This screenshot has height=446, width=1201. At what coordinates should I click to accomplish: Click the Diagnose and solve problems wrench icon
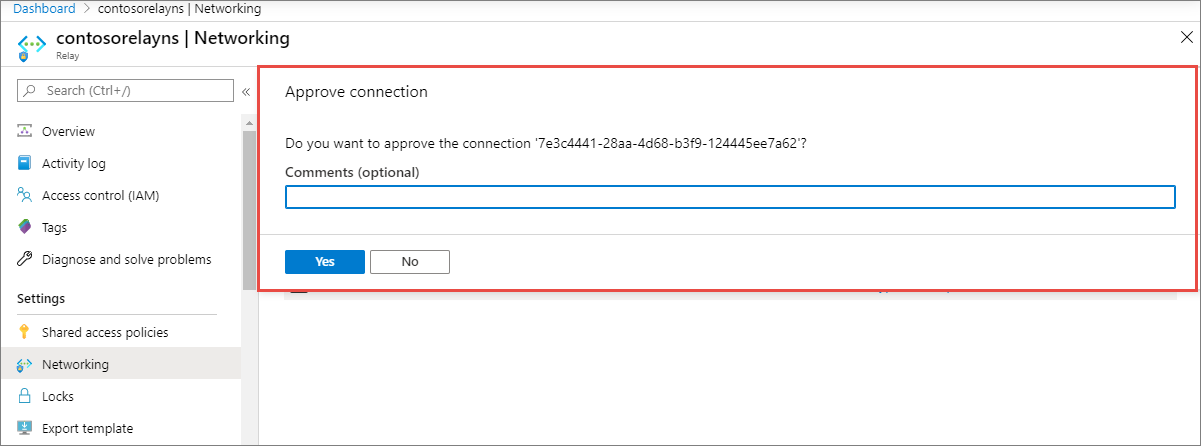25,259
